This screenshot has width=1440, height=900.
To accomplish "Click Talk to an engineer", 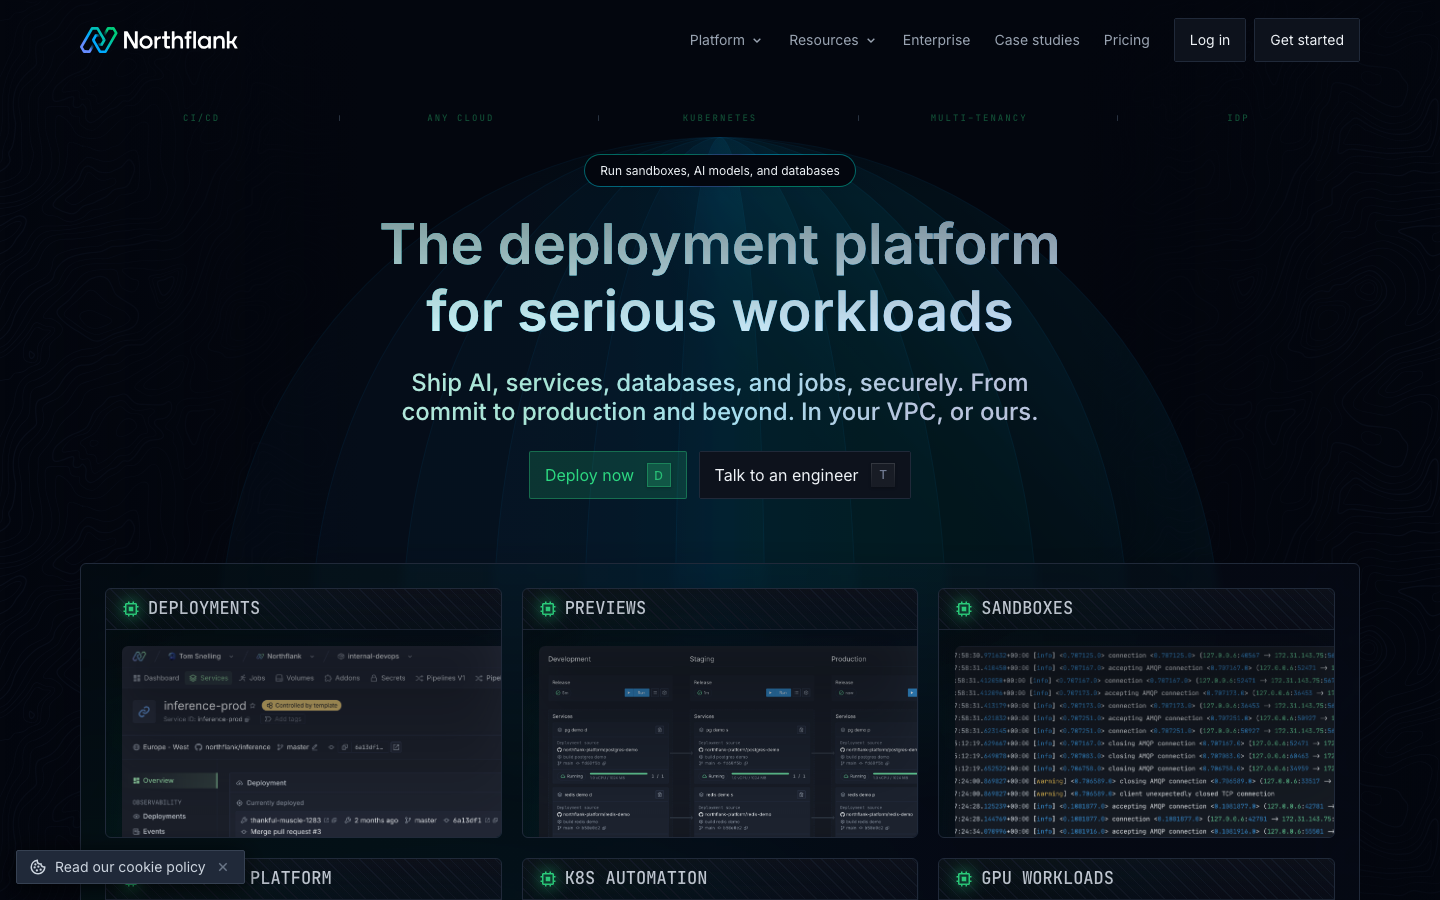I will (805, 475).
